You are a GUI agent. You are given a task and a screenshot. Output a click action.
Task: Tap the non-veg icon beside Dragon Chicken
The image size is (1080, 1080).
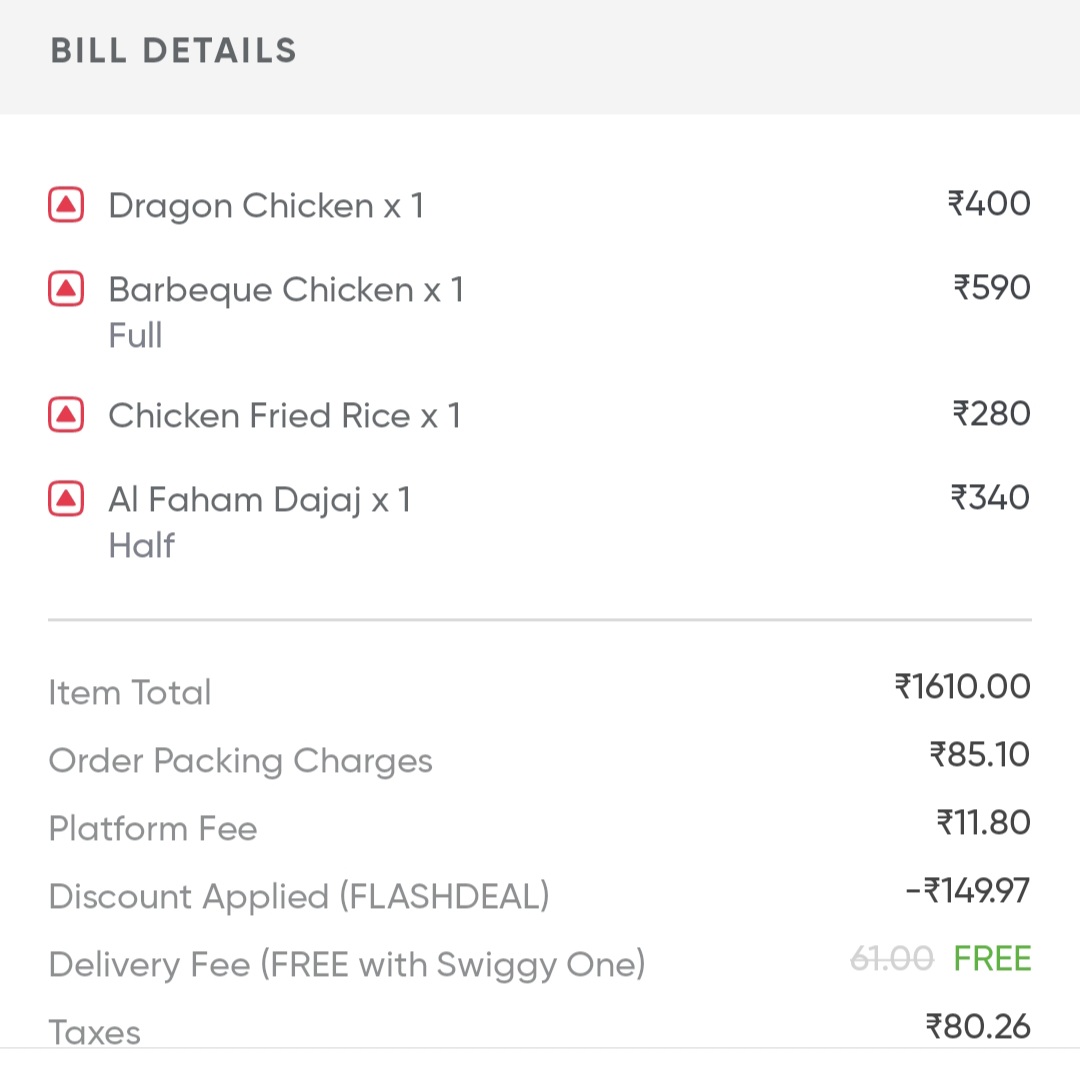click(66, 206)
